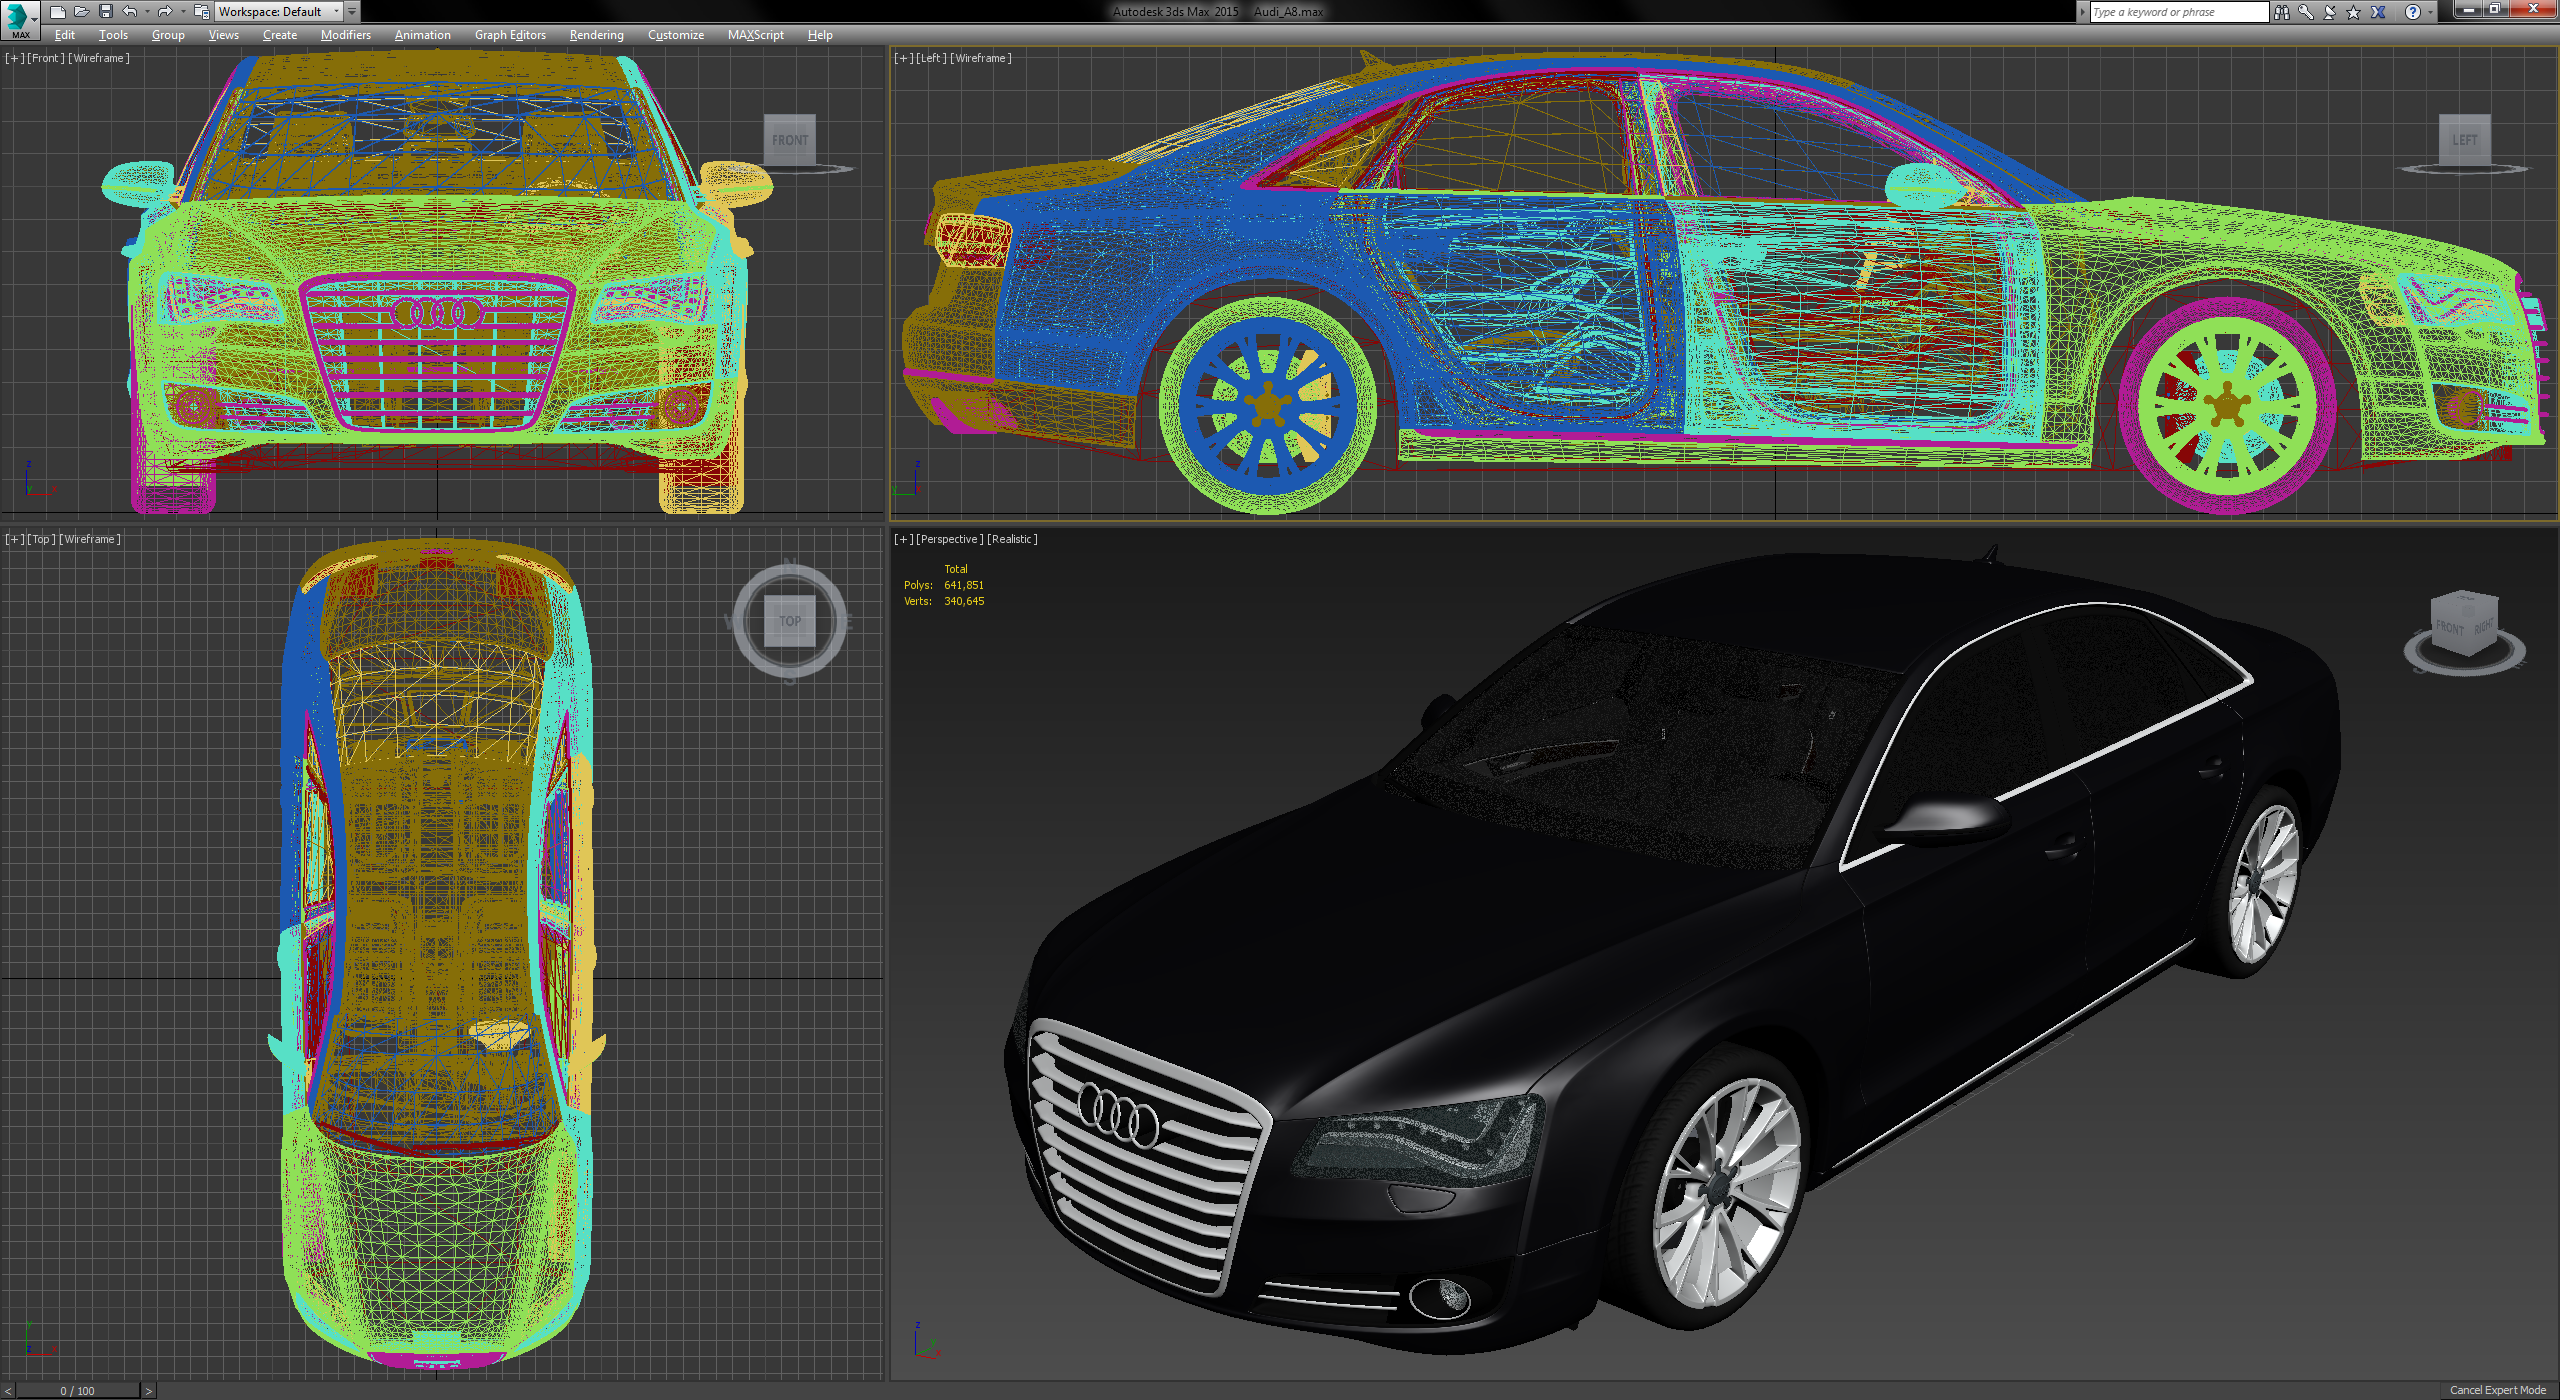Advance to the next frame
The height and width of the screenshot is (1400, 2560).
(150, 1390)
